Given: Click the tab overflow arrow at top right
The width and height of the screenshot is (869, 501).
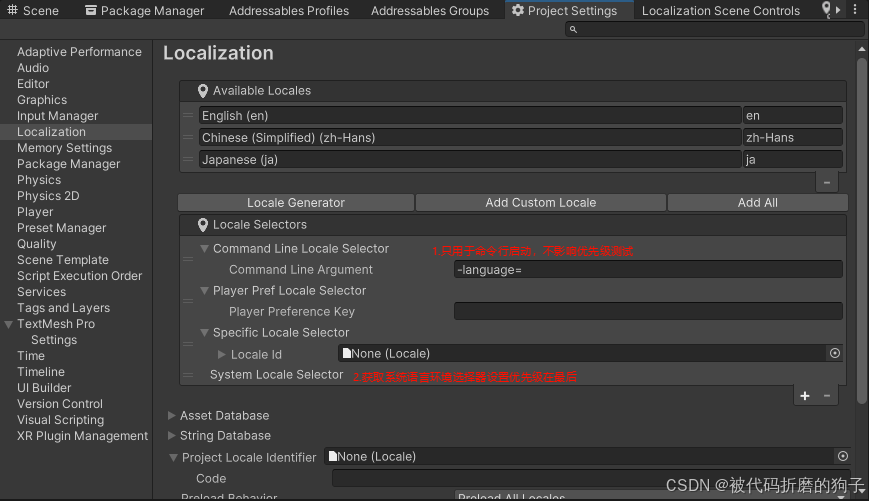Looking at the screenshot, I should pos(838,10).
